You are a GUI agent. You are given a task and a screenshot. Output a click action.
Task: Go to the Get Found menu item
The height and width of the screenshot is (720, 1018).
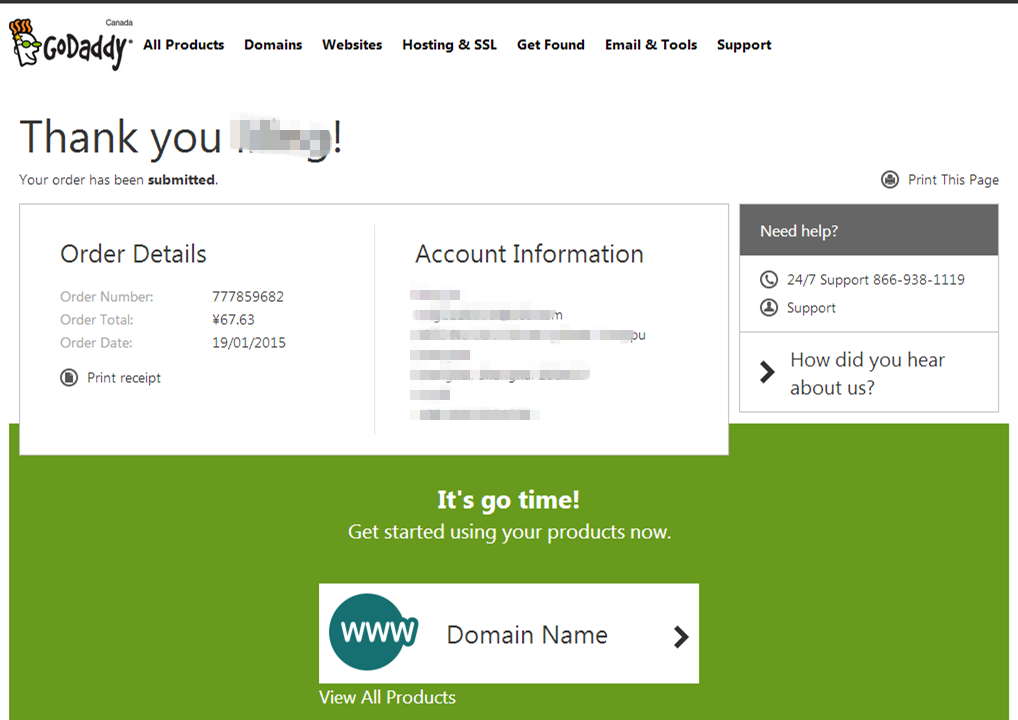click(x=550, y=45)
